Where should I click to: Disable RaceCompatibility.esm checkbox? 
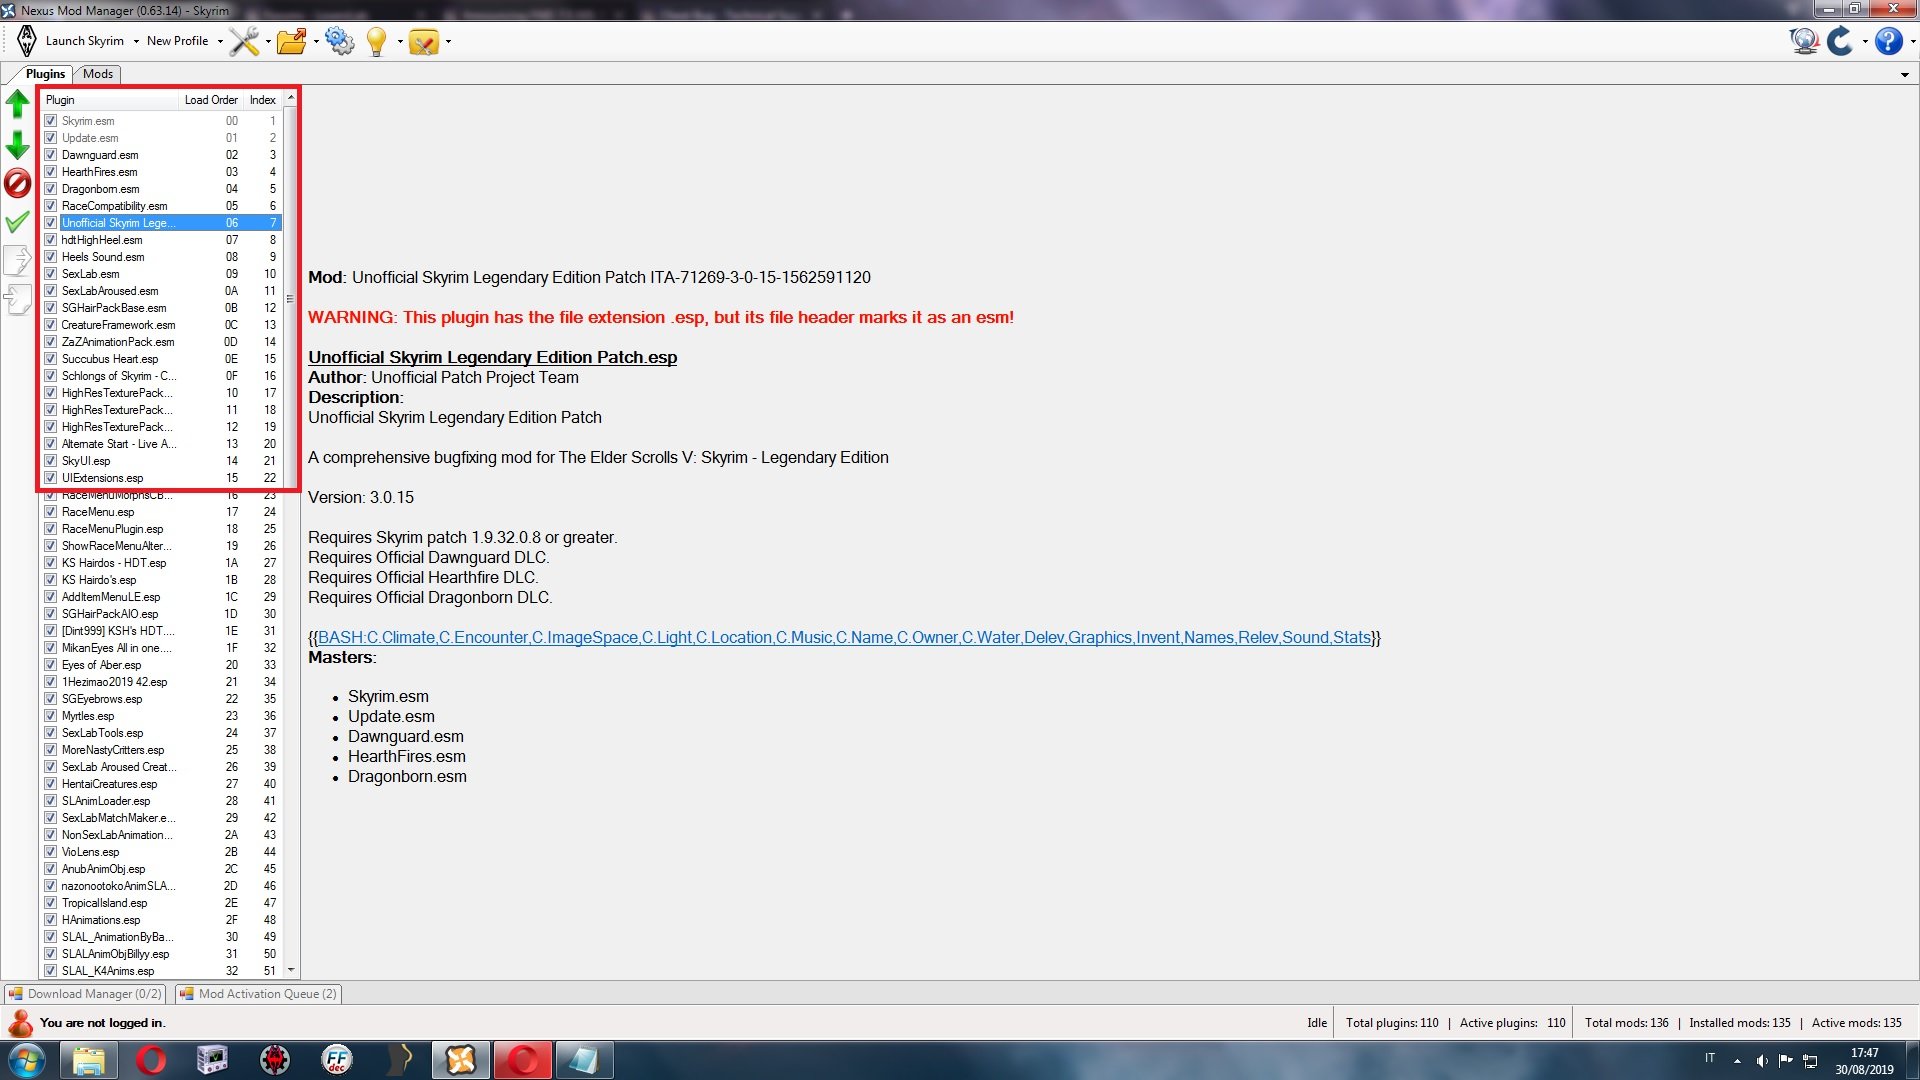coord(50,206)
